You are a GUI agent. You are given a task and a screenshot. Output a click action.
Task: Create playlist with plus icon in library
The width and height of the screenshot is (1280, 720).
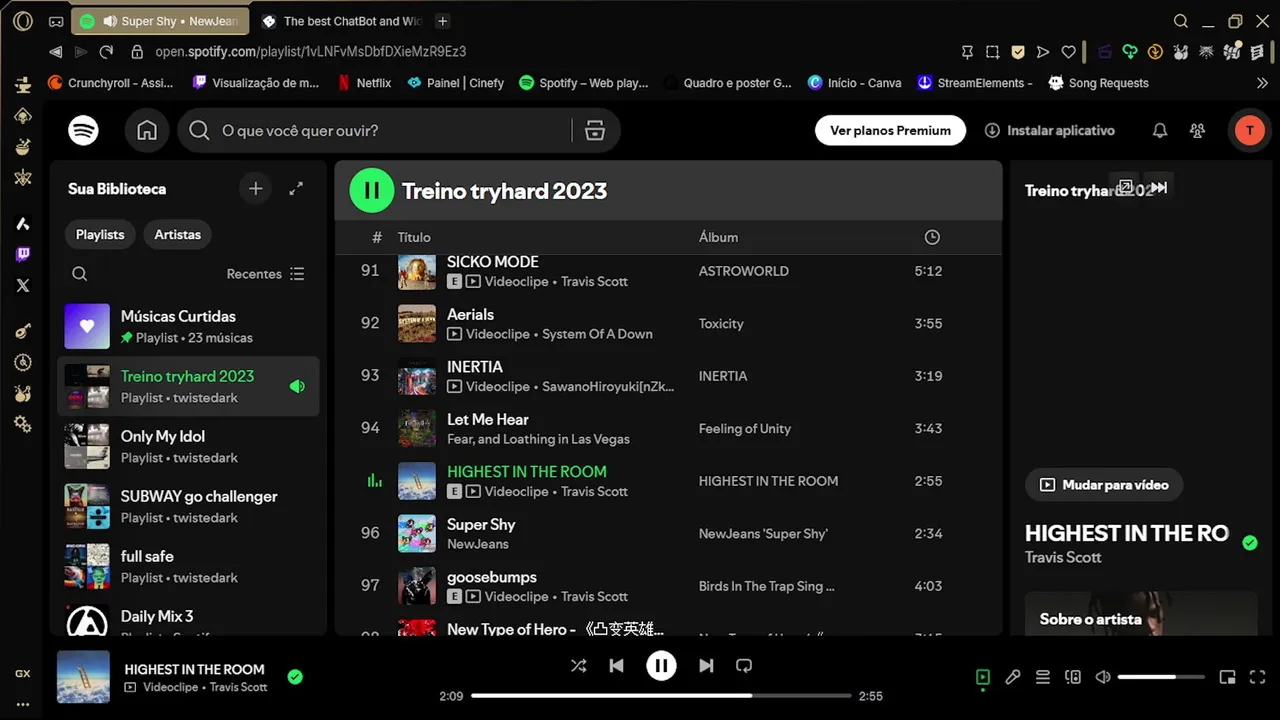[x=256, y=188]
